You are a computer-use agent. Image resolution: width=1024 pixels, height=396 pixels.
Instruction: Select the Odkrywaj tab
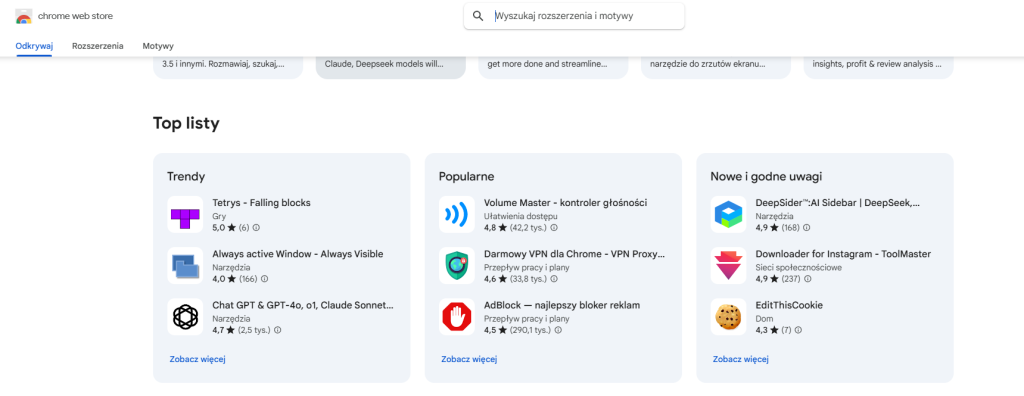34,46
